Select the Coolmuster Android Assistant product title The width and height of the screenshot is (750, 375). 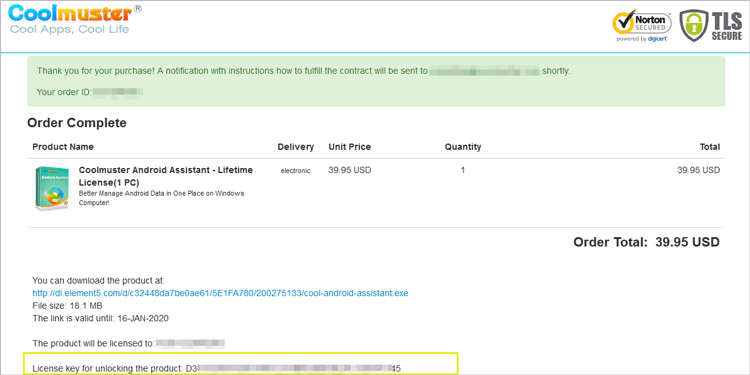pos(165,176)
